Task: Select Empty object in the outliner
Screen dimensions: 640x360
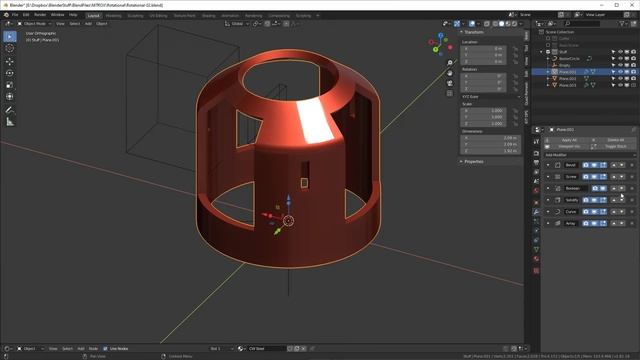Action: (x=564, y=65)
